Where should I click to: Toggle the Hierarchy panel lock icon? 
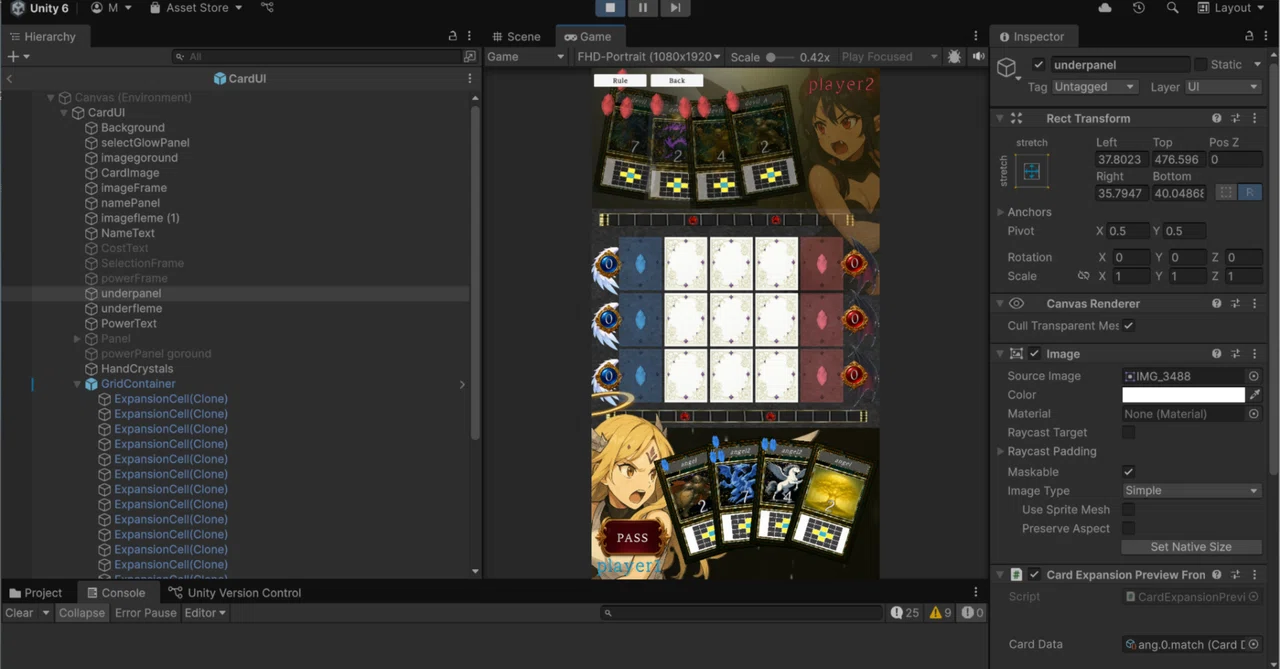[452, 36]
